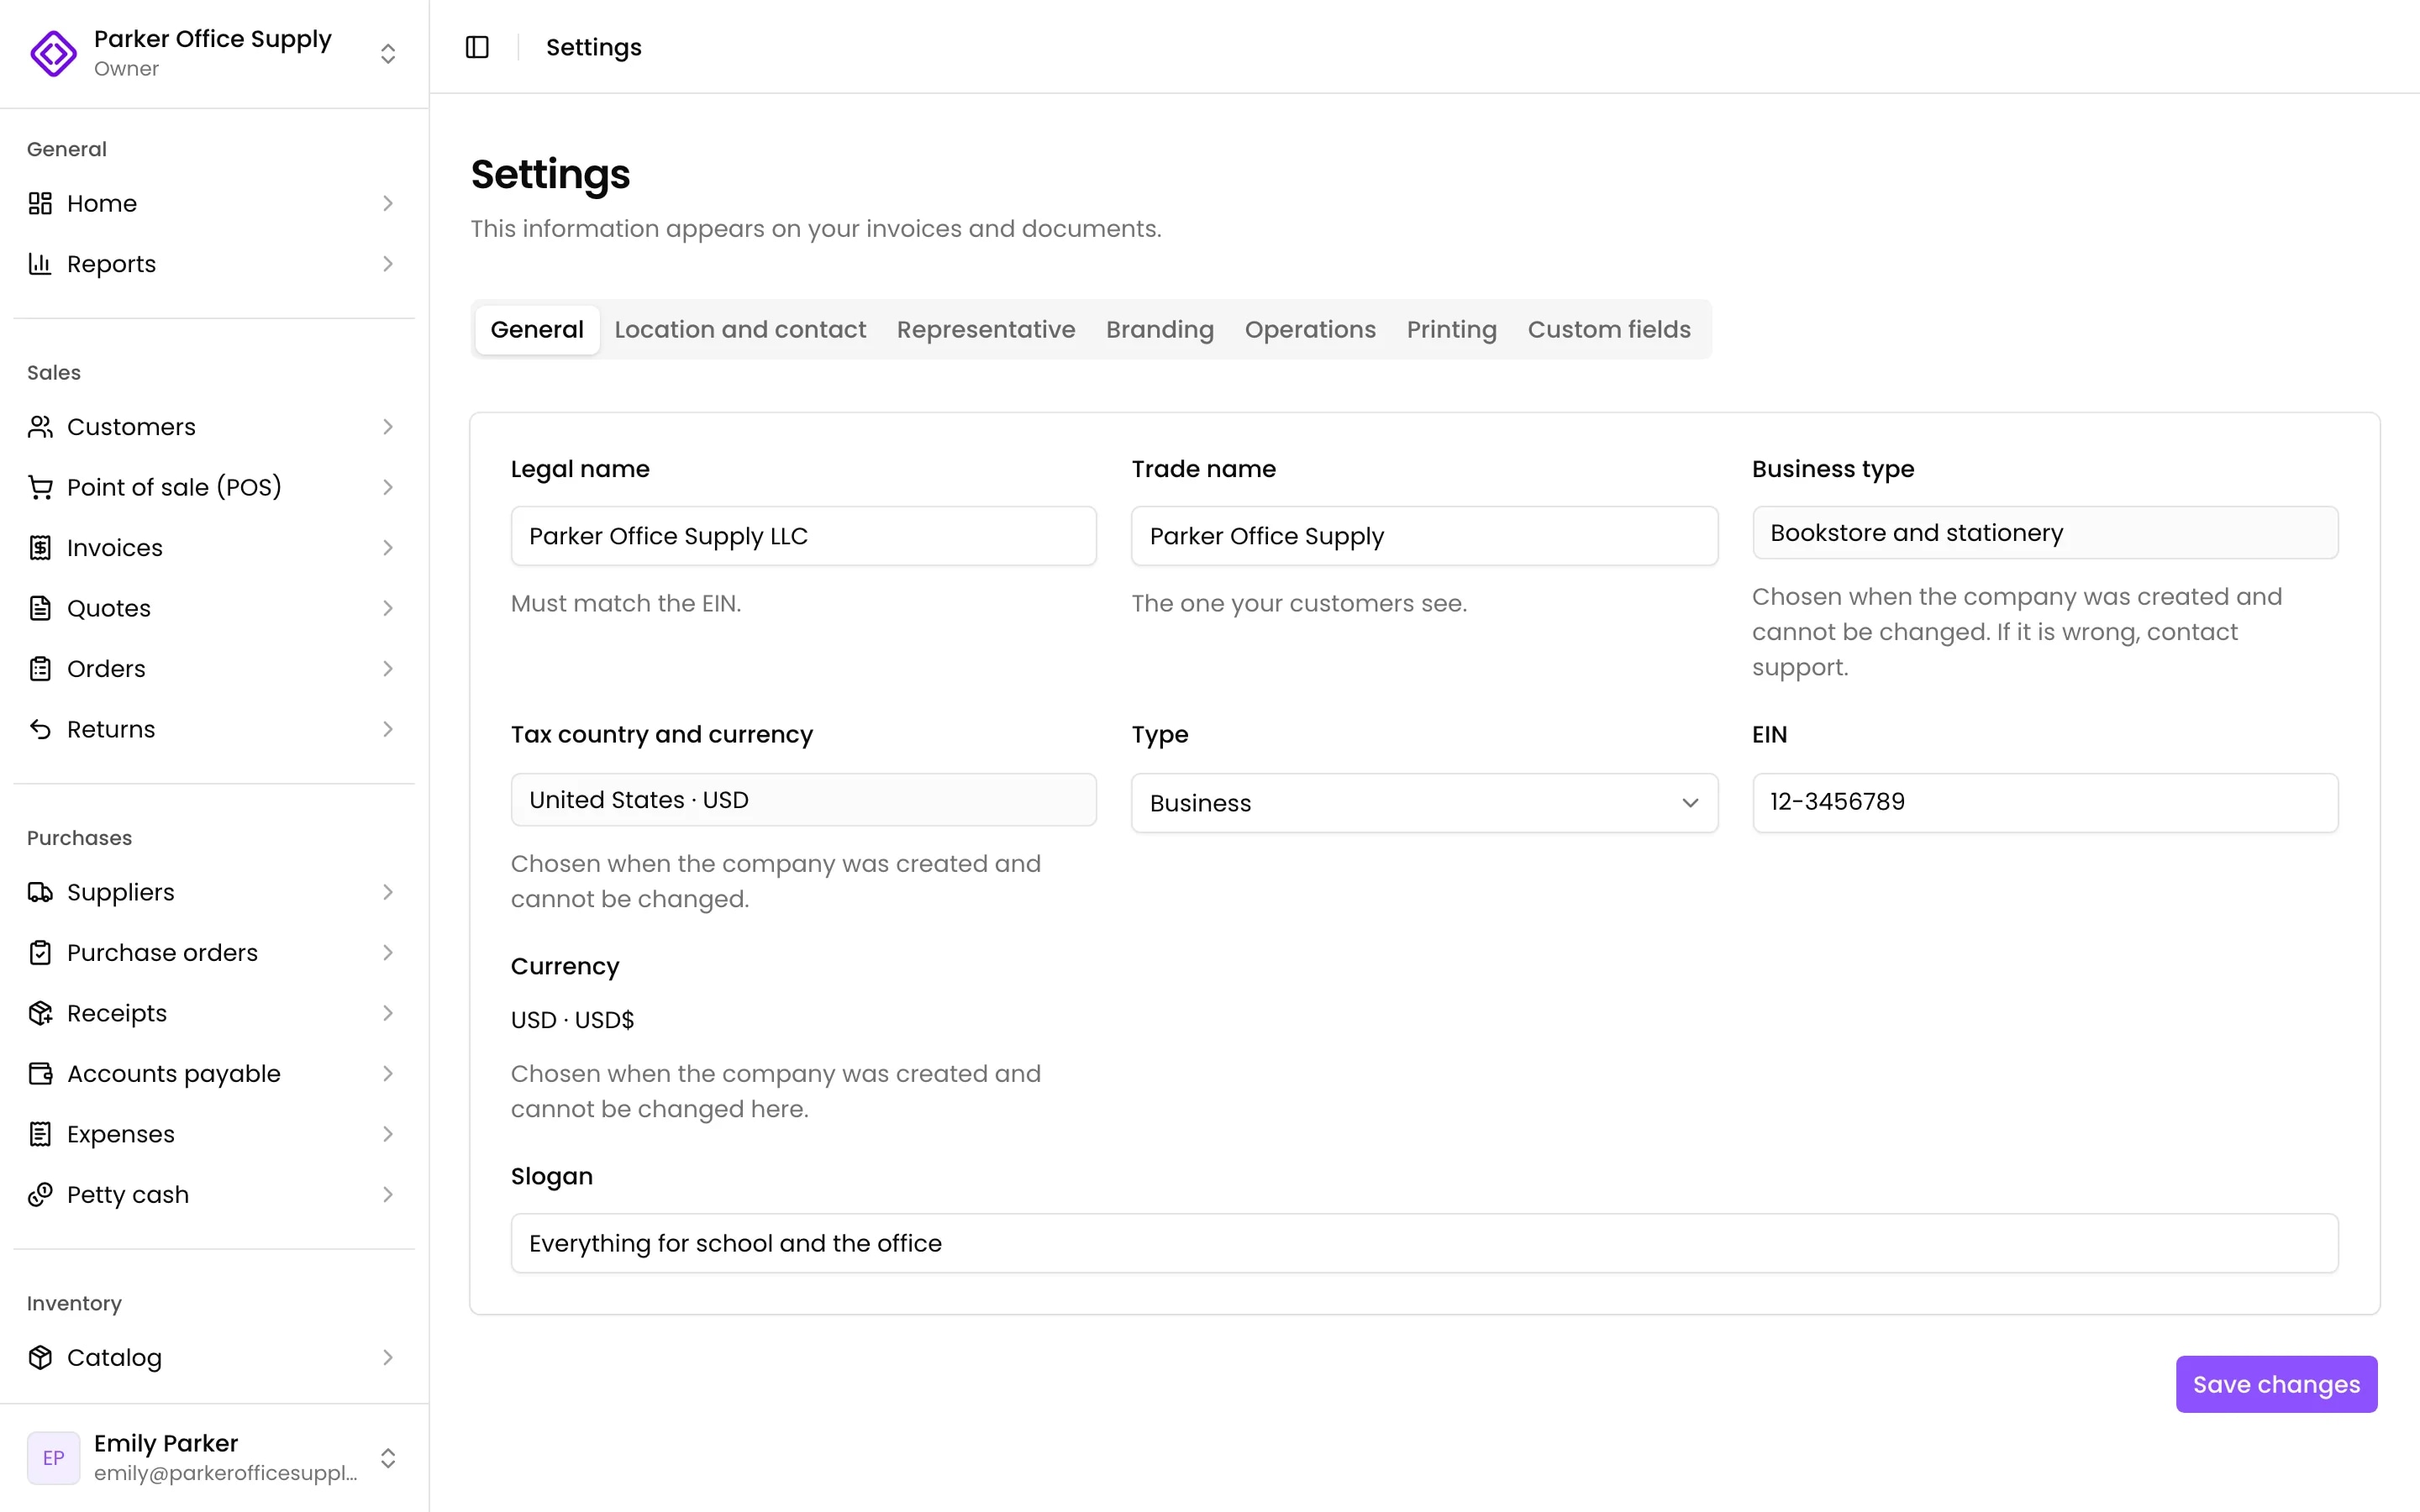
Task: Click the Orders clipboard icon
Action: pos(40,669)
